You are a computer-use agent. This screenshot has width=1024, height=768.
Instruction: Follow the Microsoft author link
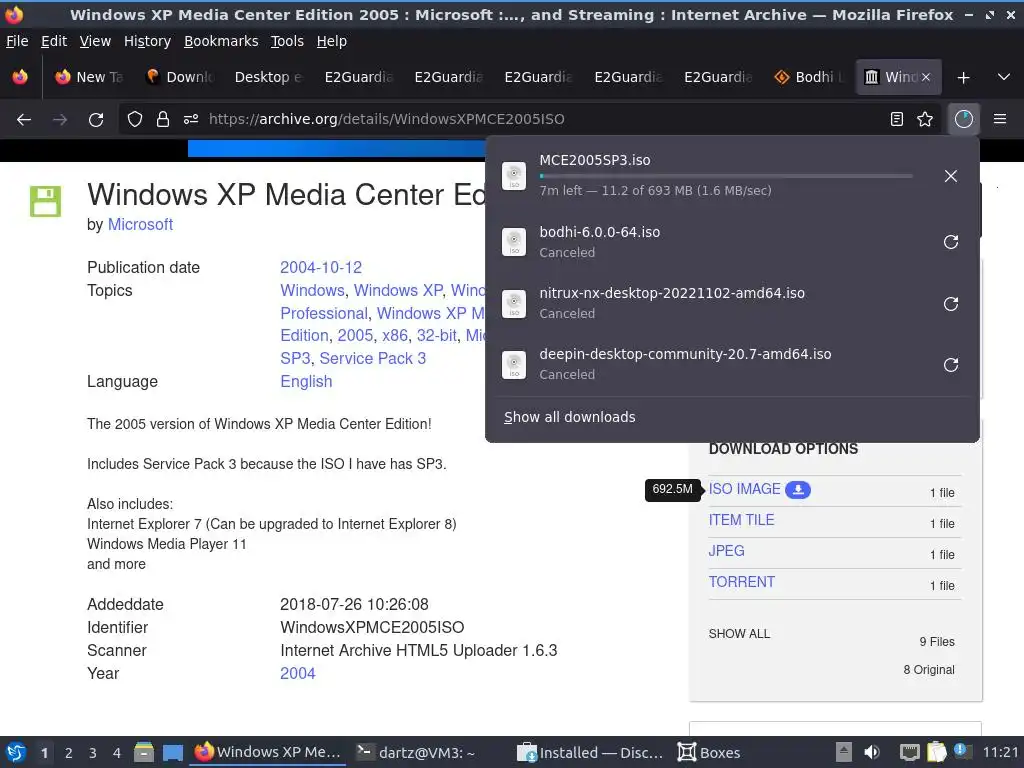pos(140,225)
